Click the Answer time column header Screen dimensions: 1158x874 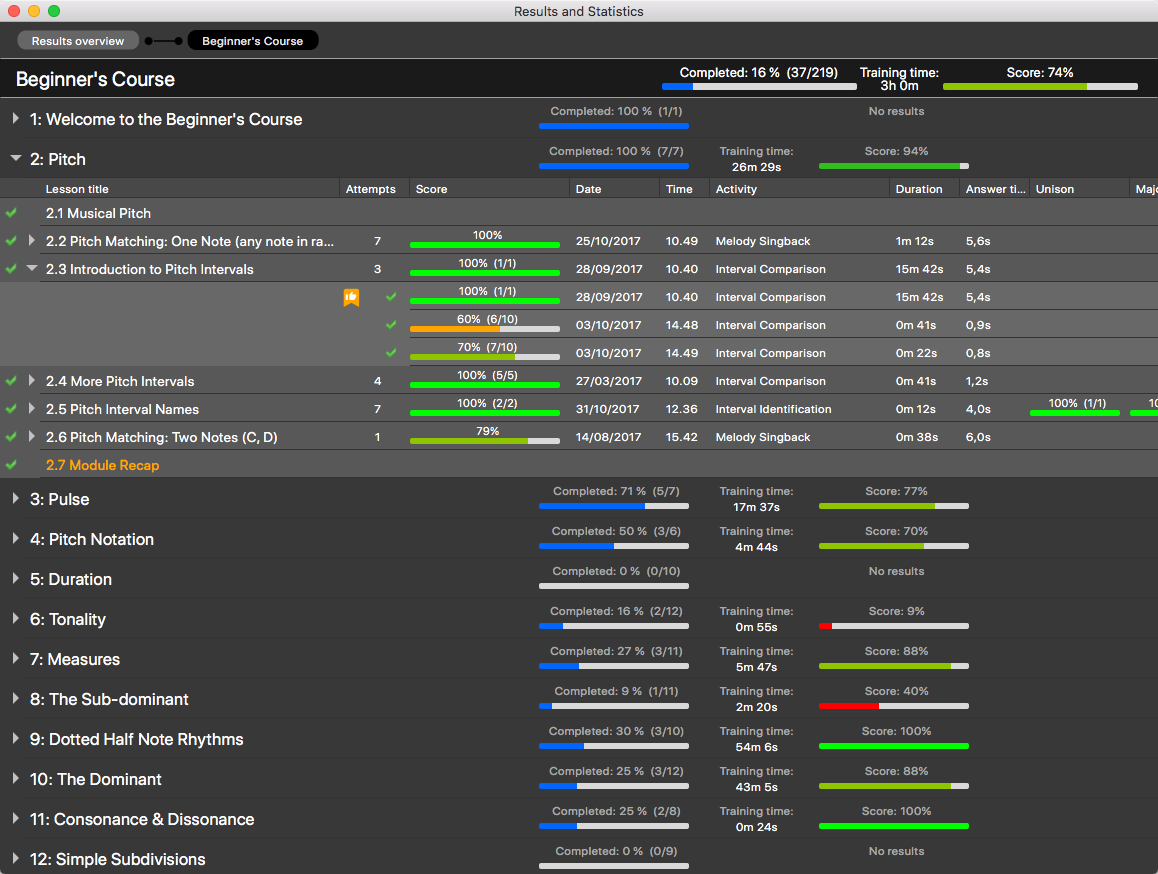[996, 189]
